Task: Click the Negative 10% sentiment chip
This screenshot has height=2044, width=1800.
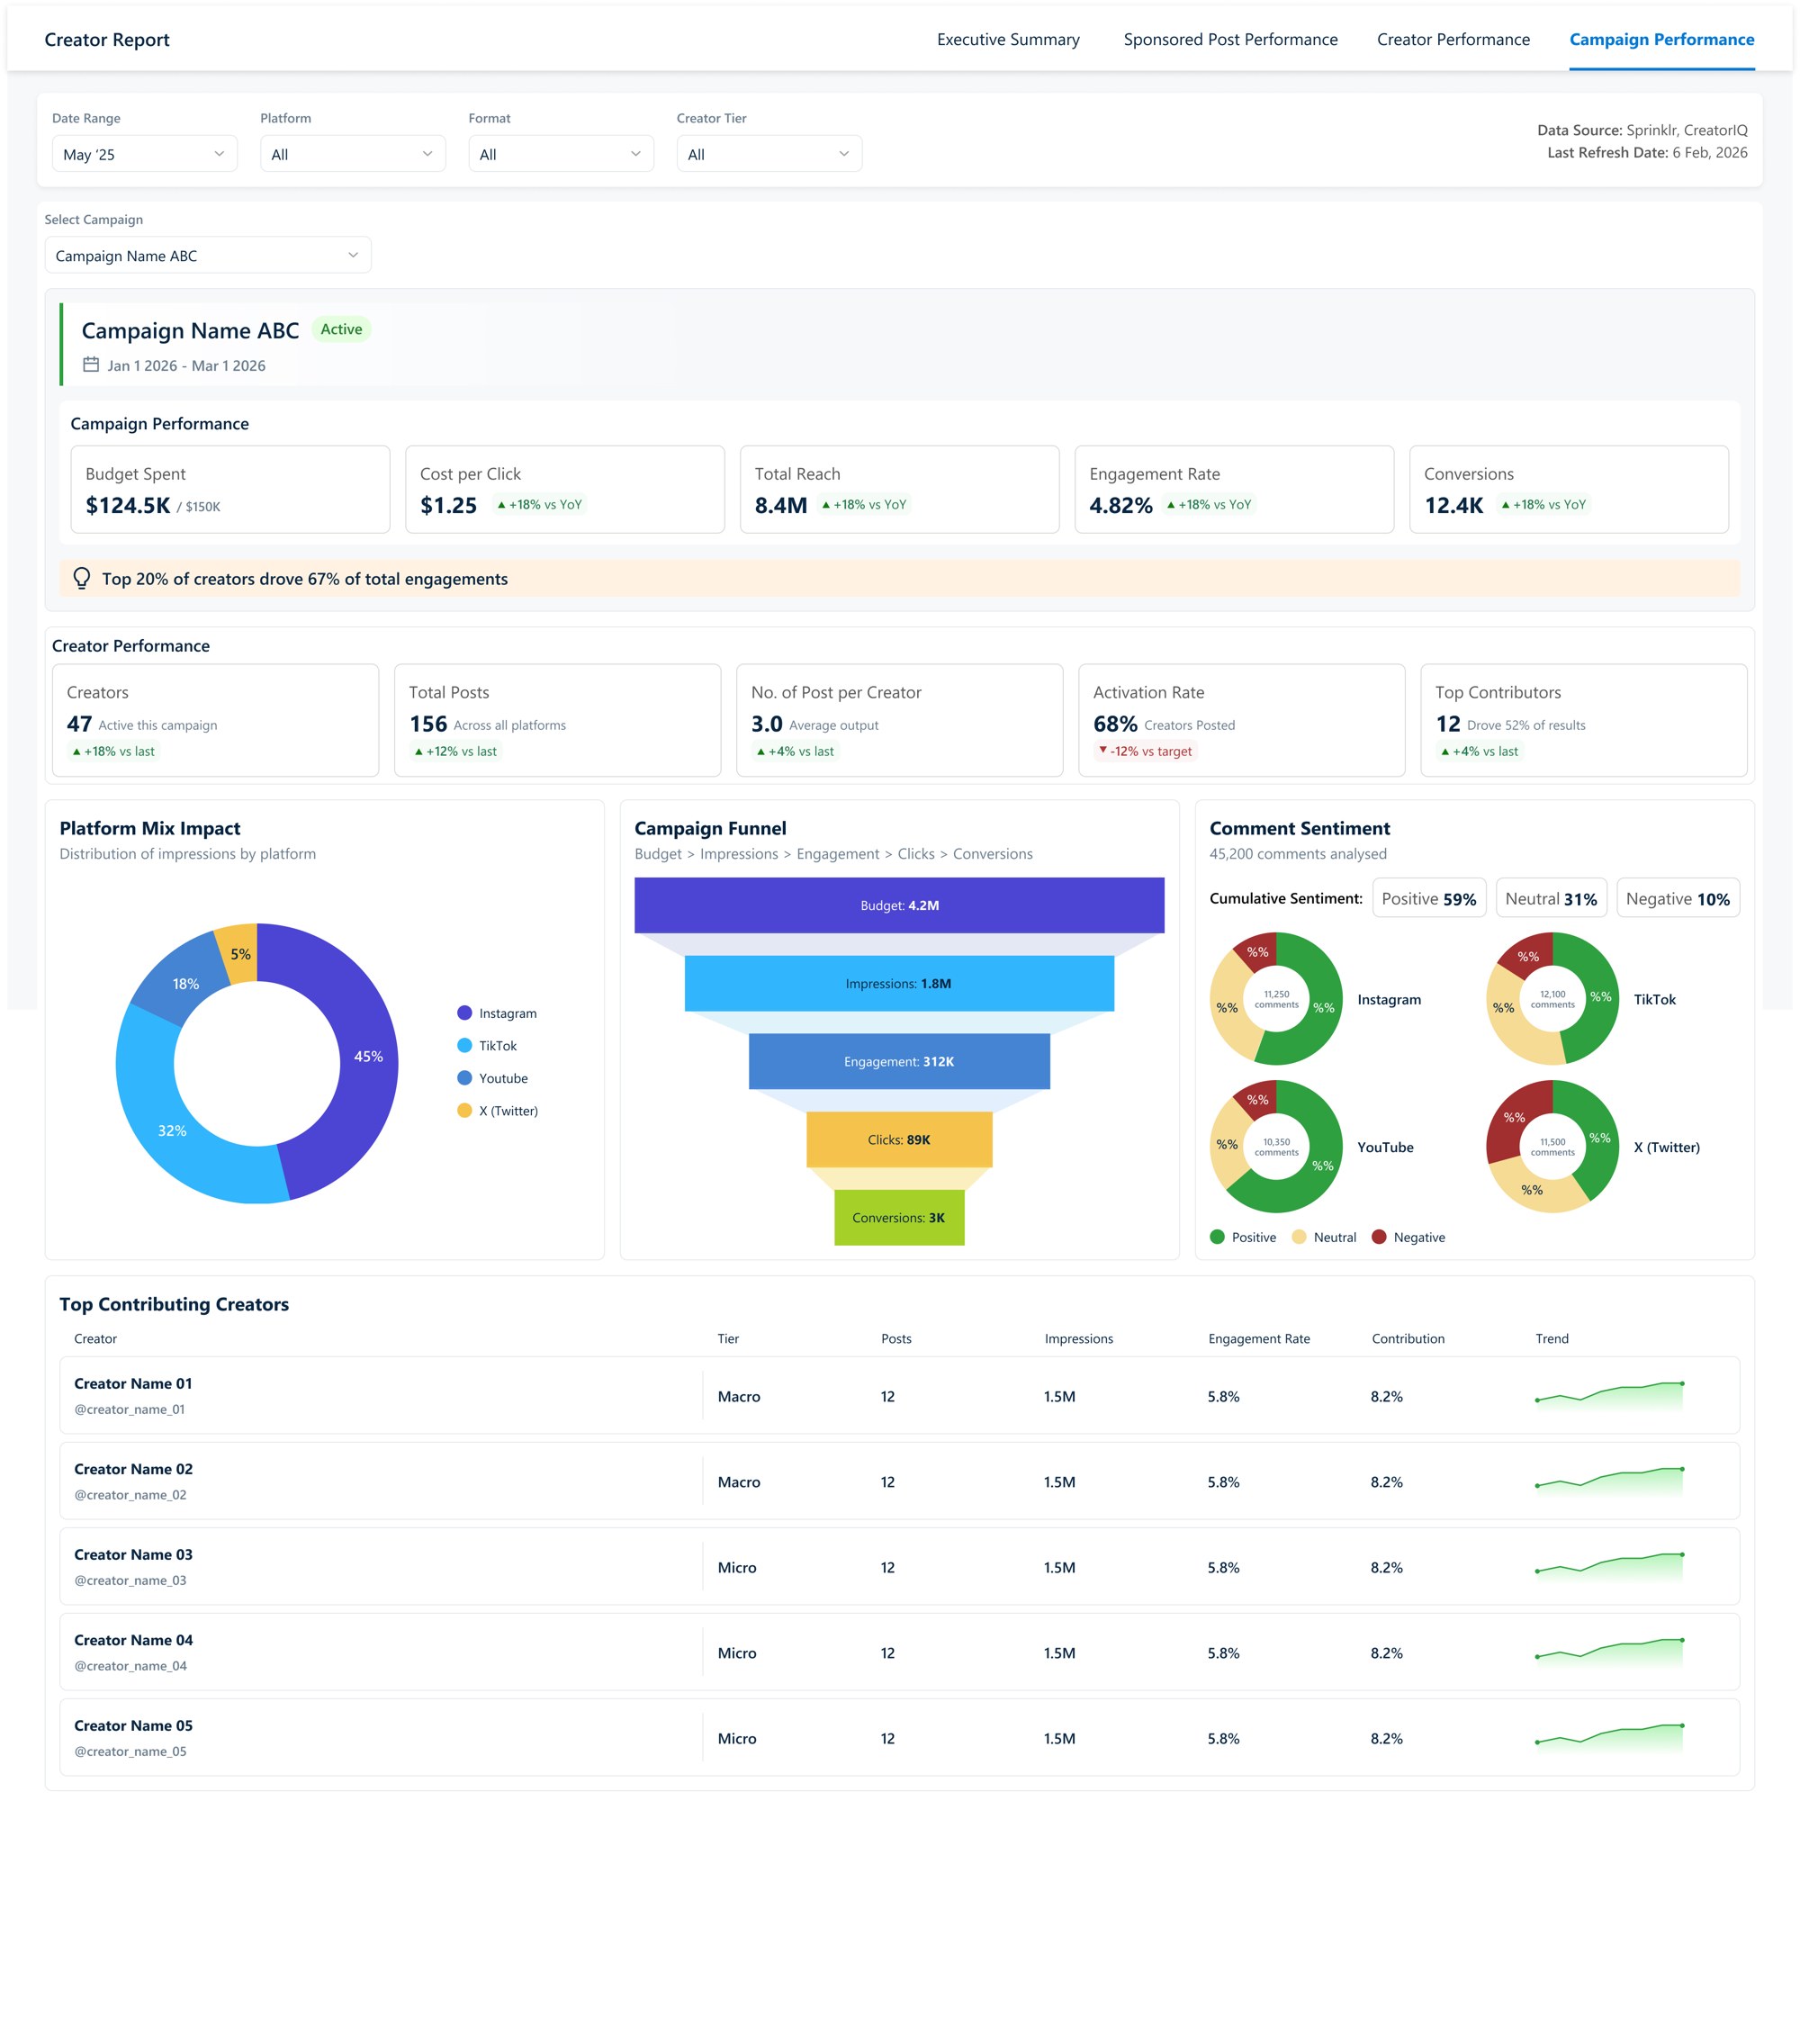Action: [1678, 898]
